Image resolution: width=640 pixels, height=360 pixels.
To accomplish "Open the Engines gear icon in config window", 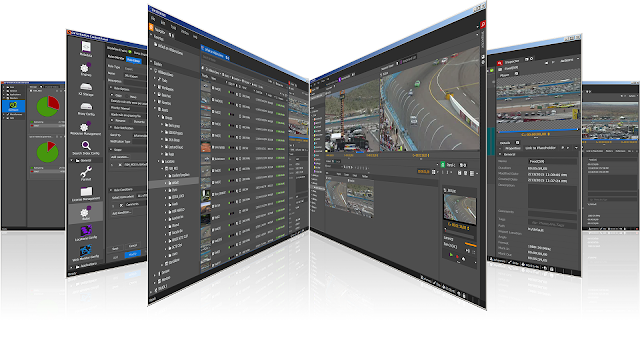I will click(x=85, y=68).
